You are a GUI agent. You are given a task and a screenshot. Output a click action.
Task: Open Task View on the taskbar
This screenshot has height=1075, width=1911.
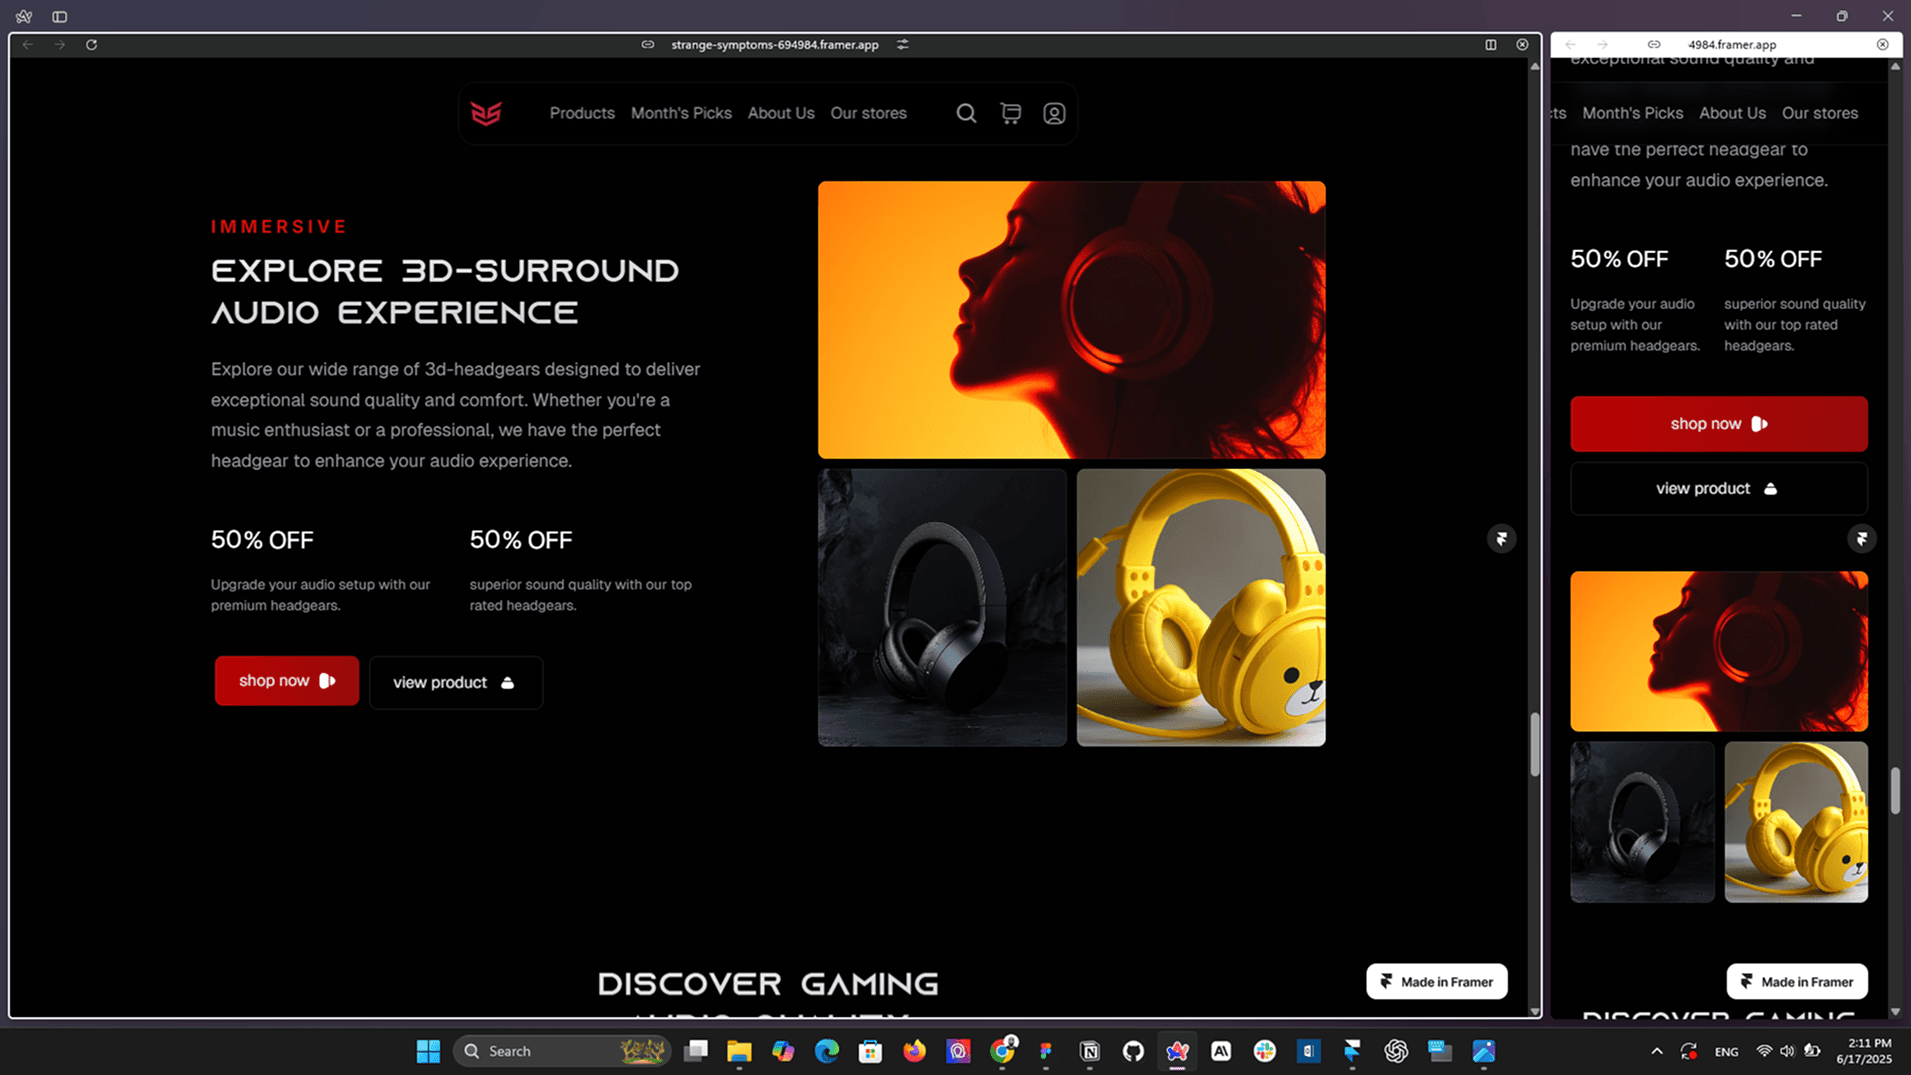(x=696, y=1051)
